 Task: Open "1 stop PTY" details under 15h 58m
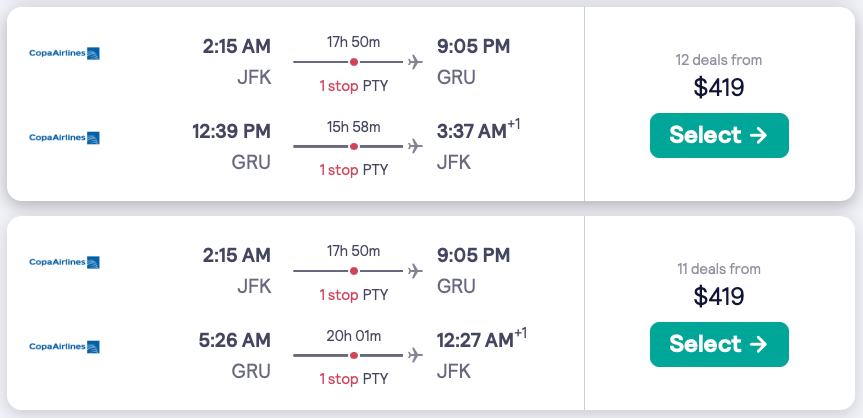coord(353,170)
